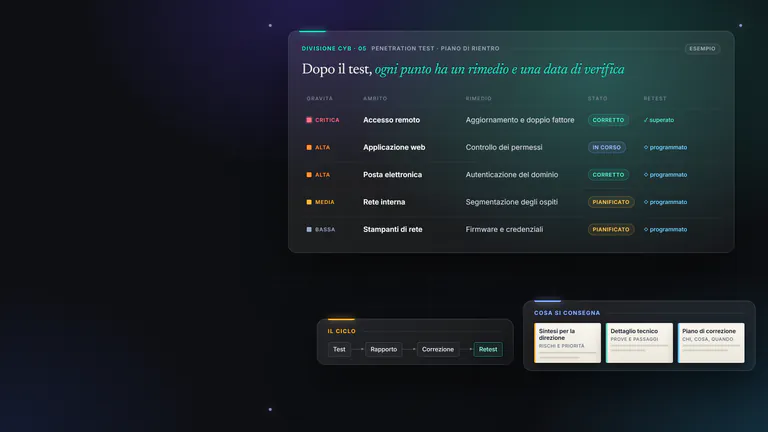
Task: Click the blue BASSA severity square
Action: [309, 229]
